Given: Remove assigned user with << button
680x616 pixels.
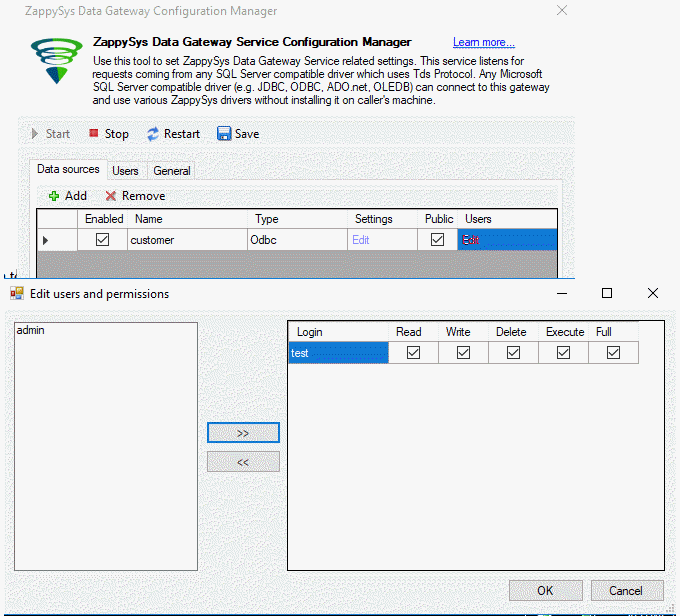Looking at the screenshot, I should [x=243, y=462].
